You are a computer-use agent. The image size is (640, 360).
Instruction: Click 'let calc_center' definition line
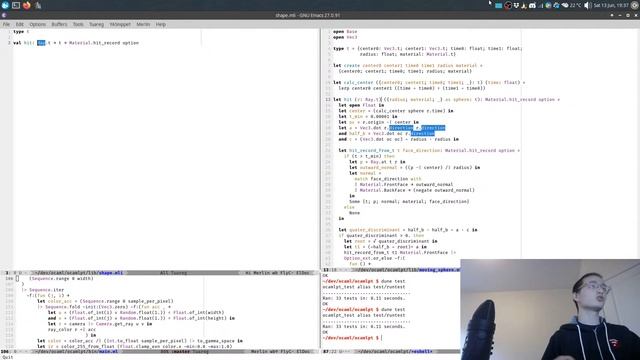tap(429, 82)
